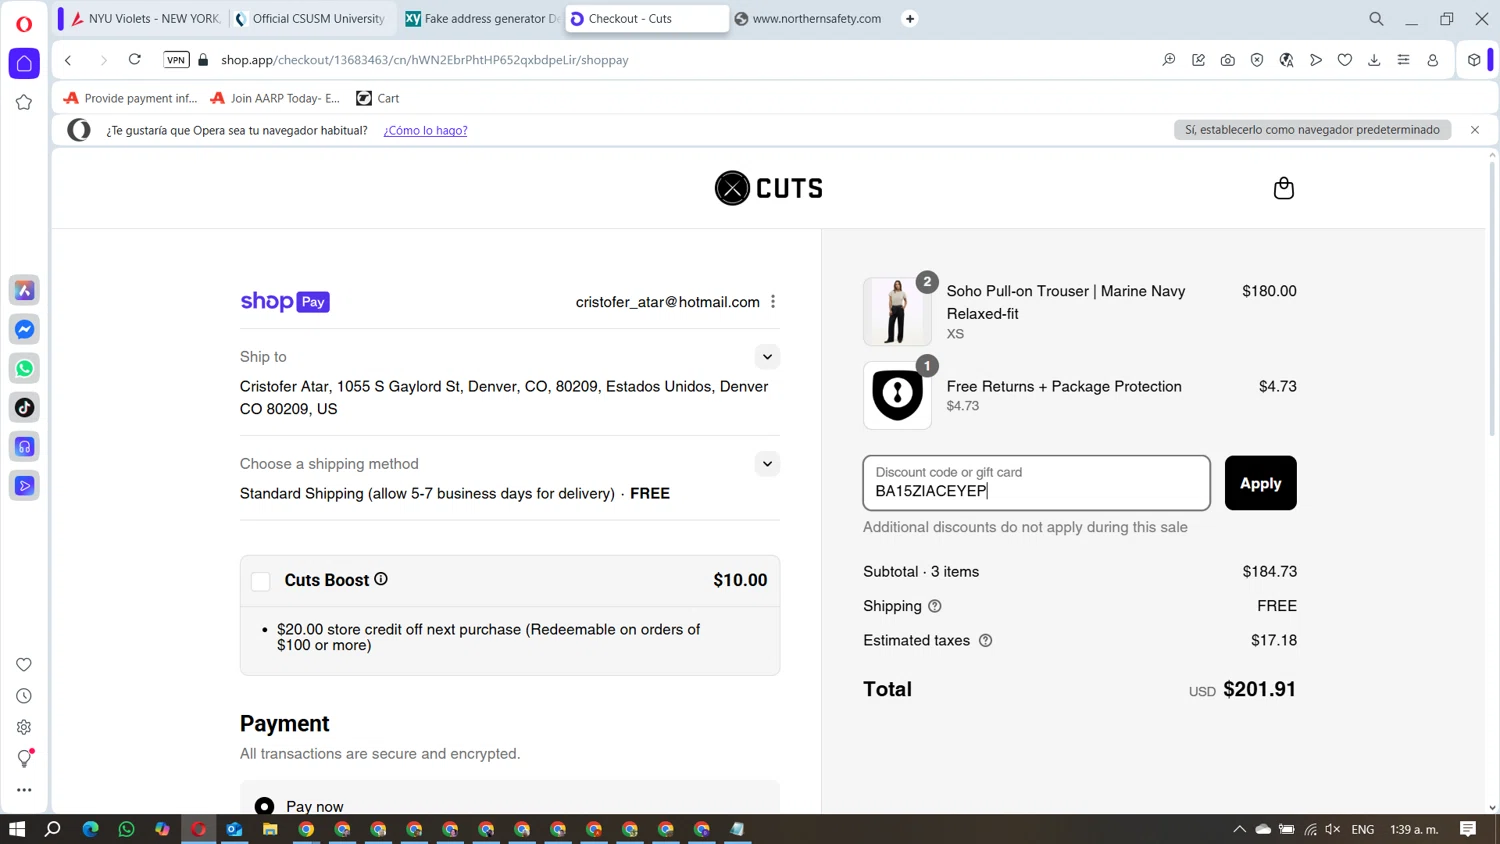Open Windows taskbar search

pos(53,829)
